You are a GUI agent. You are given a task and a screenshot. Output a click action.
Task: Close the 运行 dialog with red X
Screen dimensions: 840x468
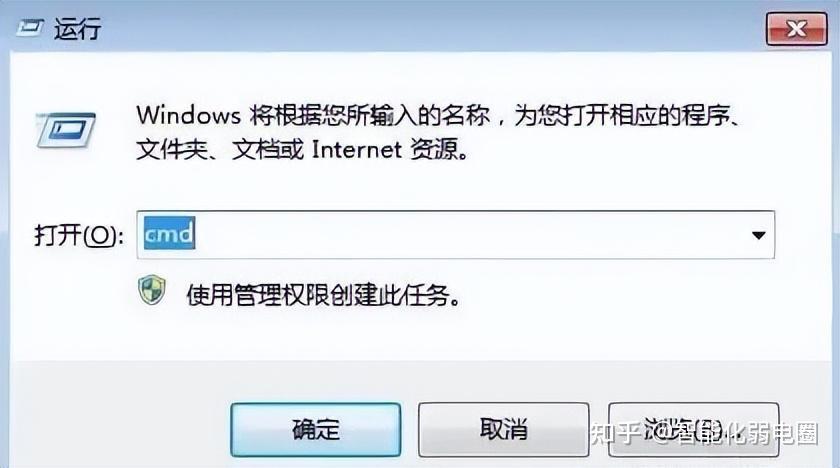click(797, 28)
